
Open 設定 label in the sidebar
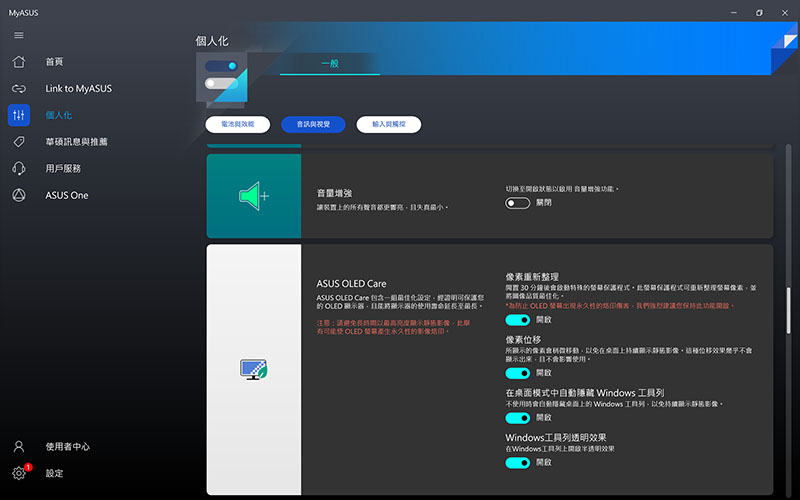pyautogui.click(x=54, y=473)
